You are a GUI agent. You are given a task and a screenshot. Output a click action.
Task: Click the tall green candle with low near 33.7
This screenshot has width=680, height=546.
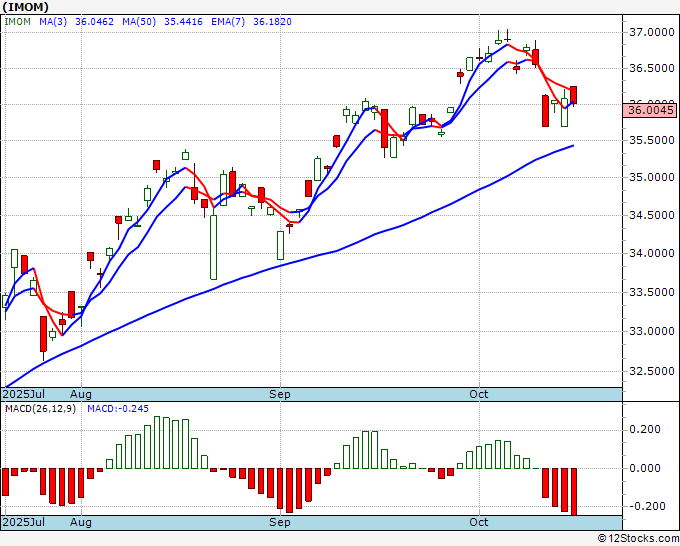point(213,247)
